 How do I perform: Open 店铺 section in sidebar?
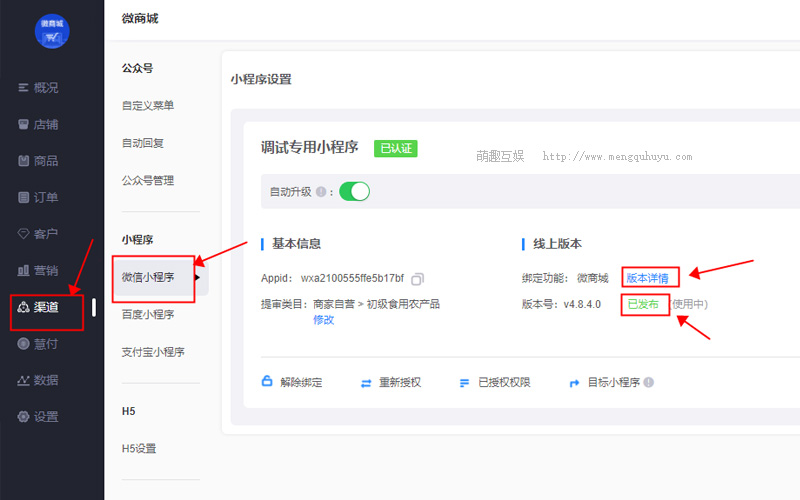coord(46,124)
